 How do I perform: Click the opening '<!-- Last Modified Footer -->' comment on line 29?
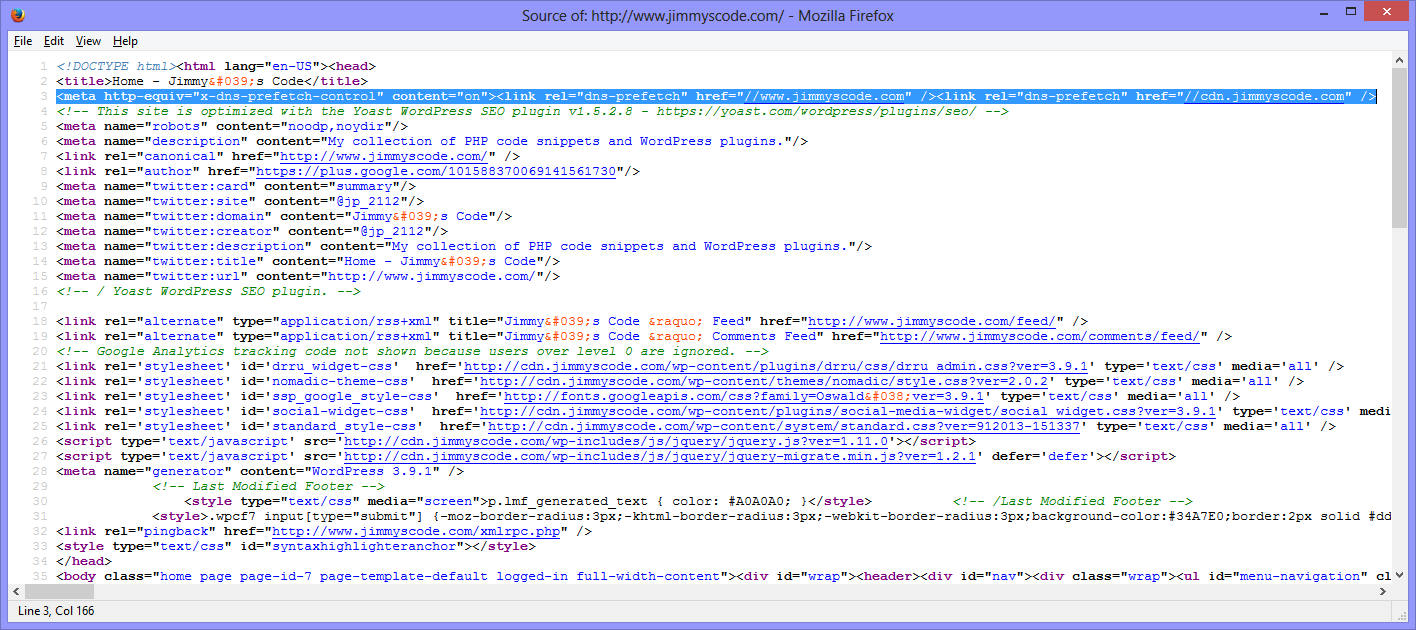coord(268,486)
